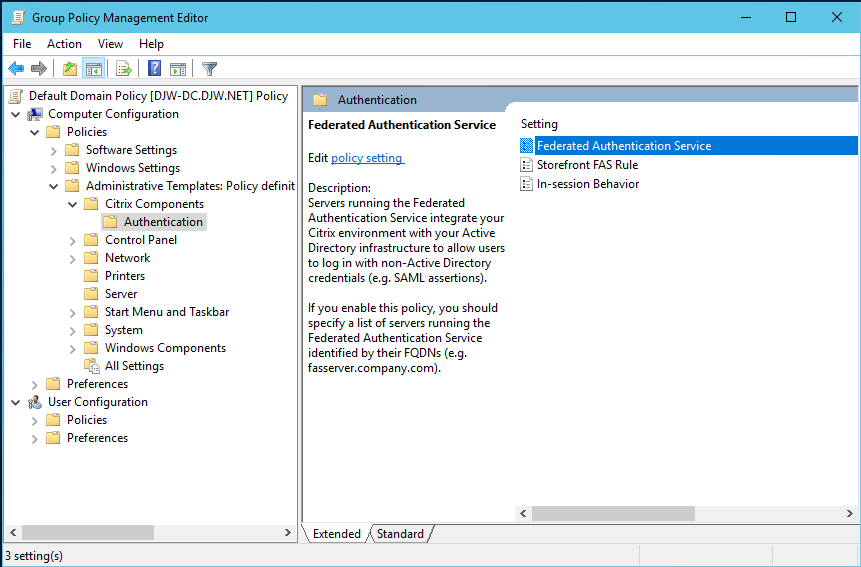Screen dimensions: 861x567
Task: Click the 'policy setting' edit link
Action: point(367,158)
